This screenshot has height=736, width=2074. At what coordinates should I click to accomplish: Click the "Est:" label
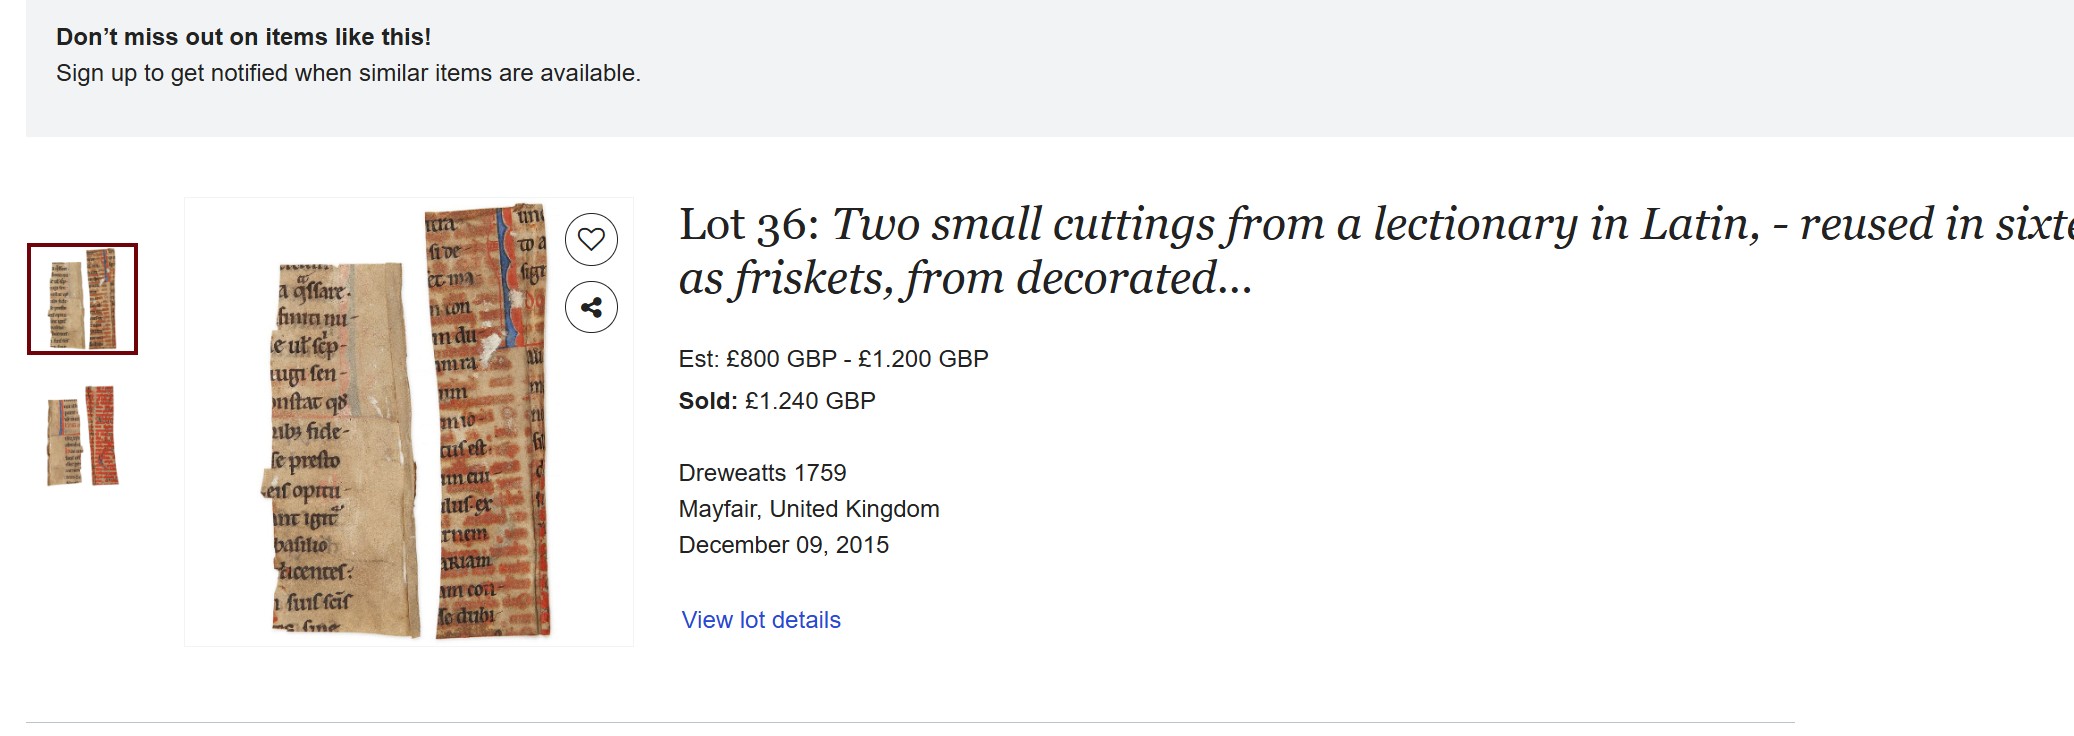tap(698, 359)
